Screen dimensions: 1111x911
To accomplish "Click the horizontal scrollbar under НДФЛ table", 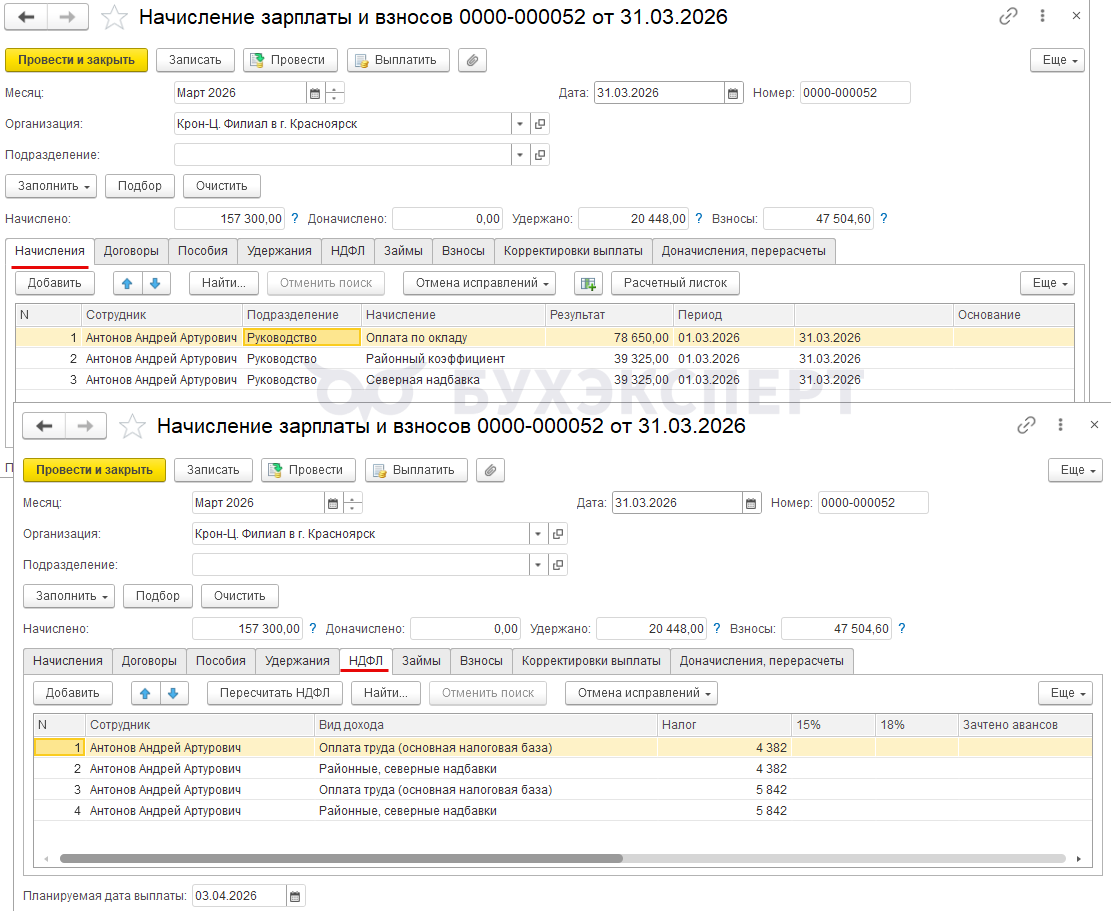I will [x=340, y=858].
